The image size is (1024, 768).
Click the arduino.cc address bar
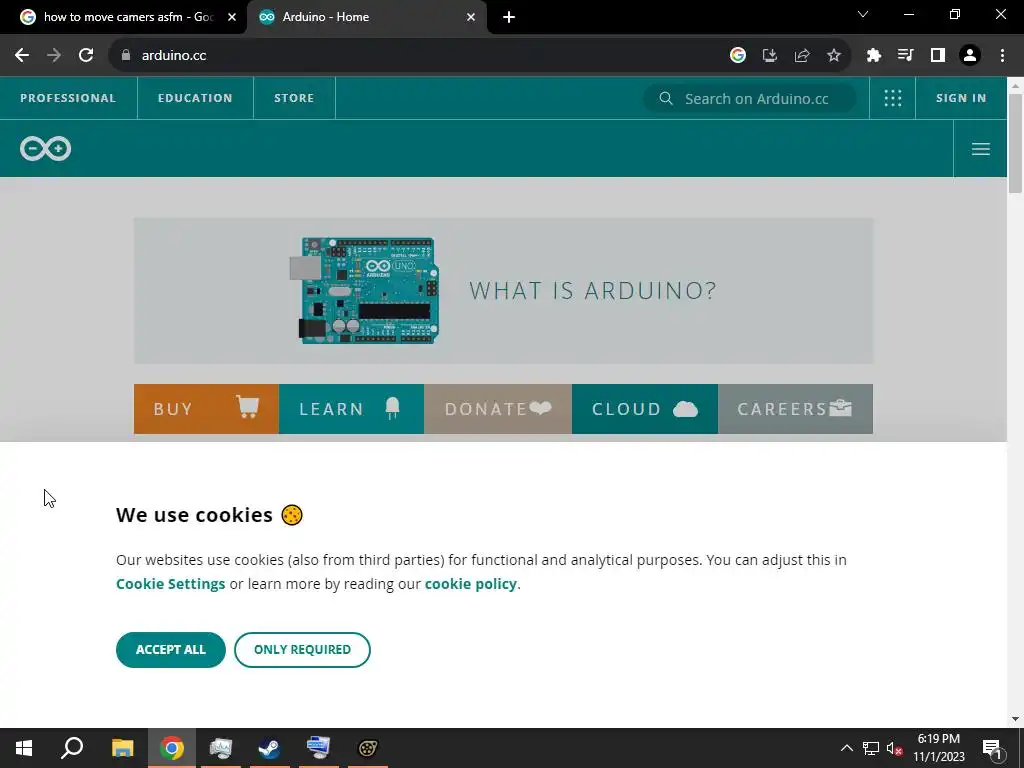click(x=418, y=56)
